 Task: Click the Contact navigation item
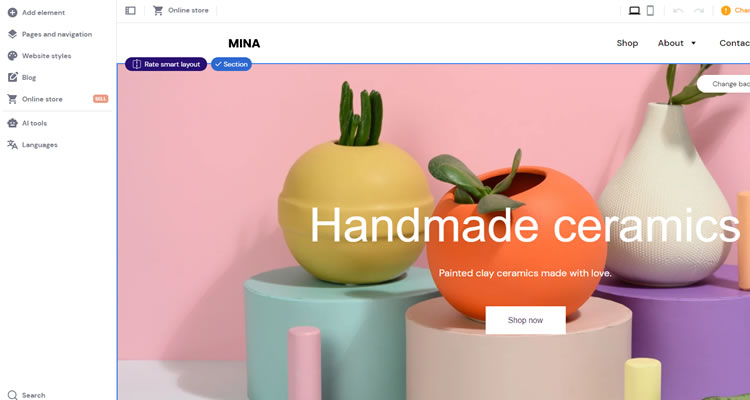pyautogui.click(x=734, y=43)
